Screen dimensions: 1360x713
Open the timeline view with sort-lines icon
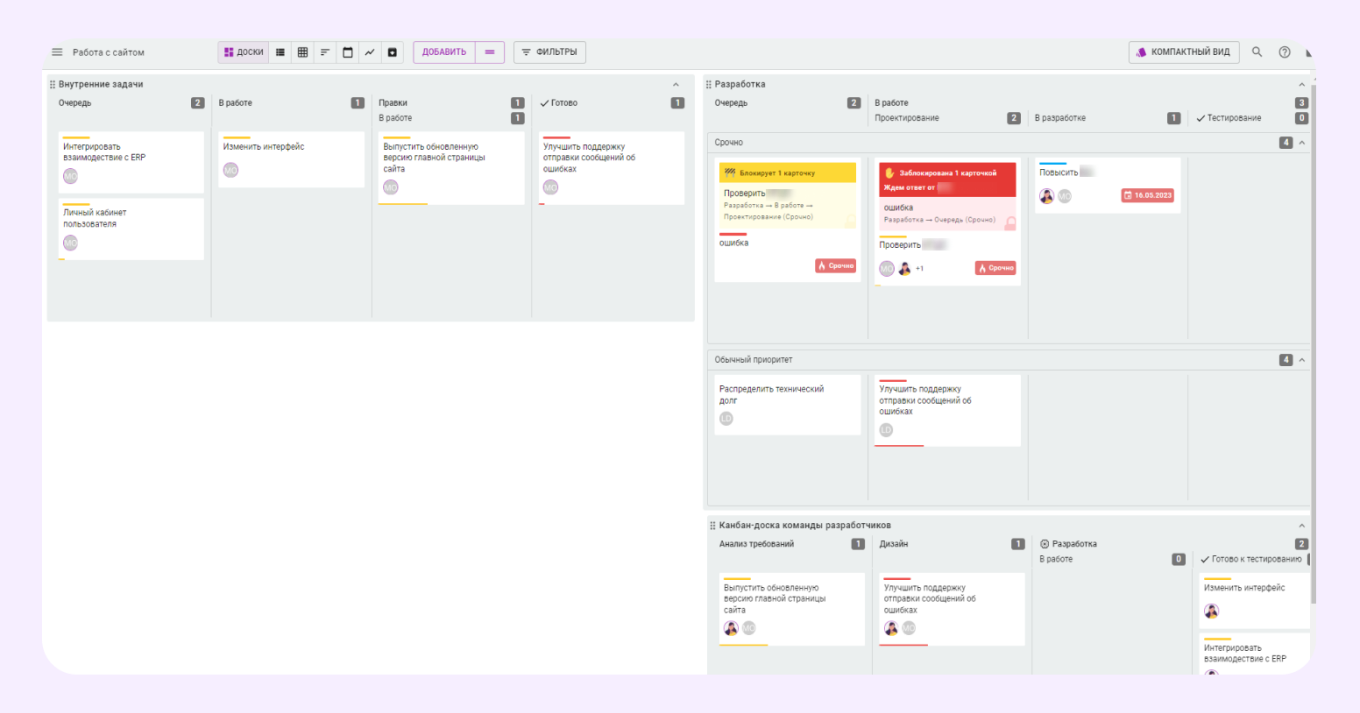tap(325, 52)
